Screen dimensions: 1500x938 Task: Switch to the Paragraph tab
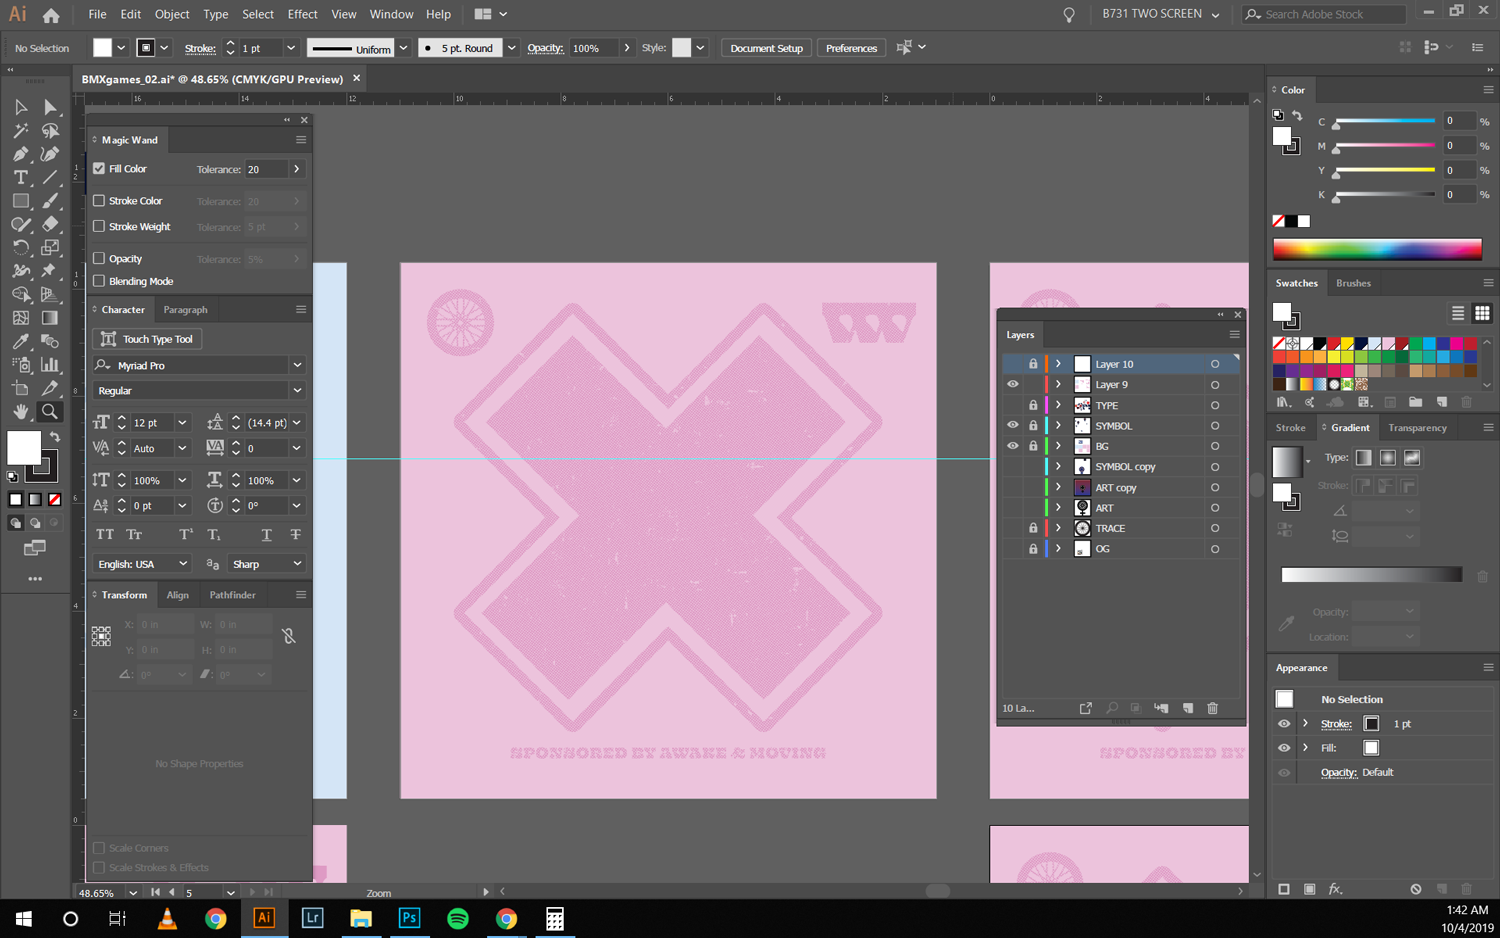pos(186,310)
